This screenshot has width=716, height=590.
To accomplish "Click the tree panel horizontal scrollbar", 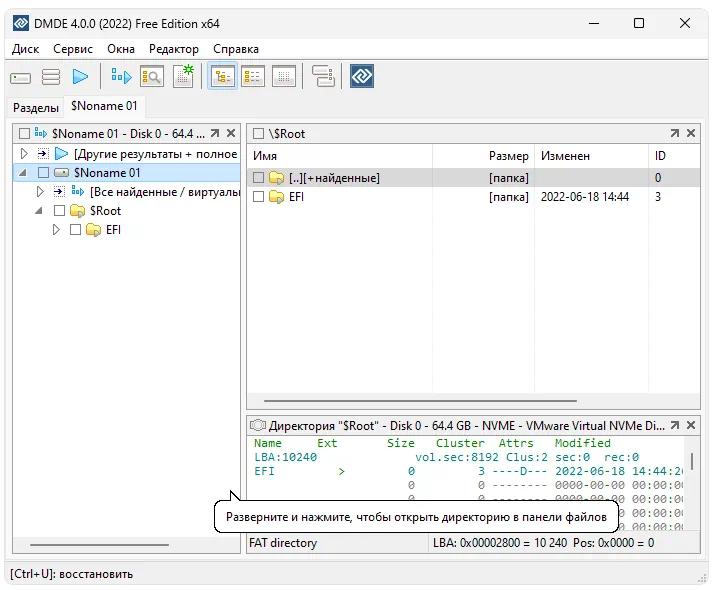I will (x=100, y=545).
